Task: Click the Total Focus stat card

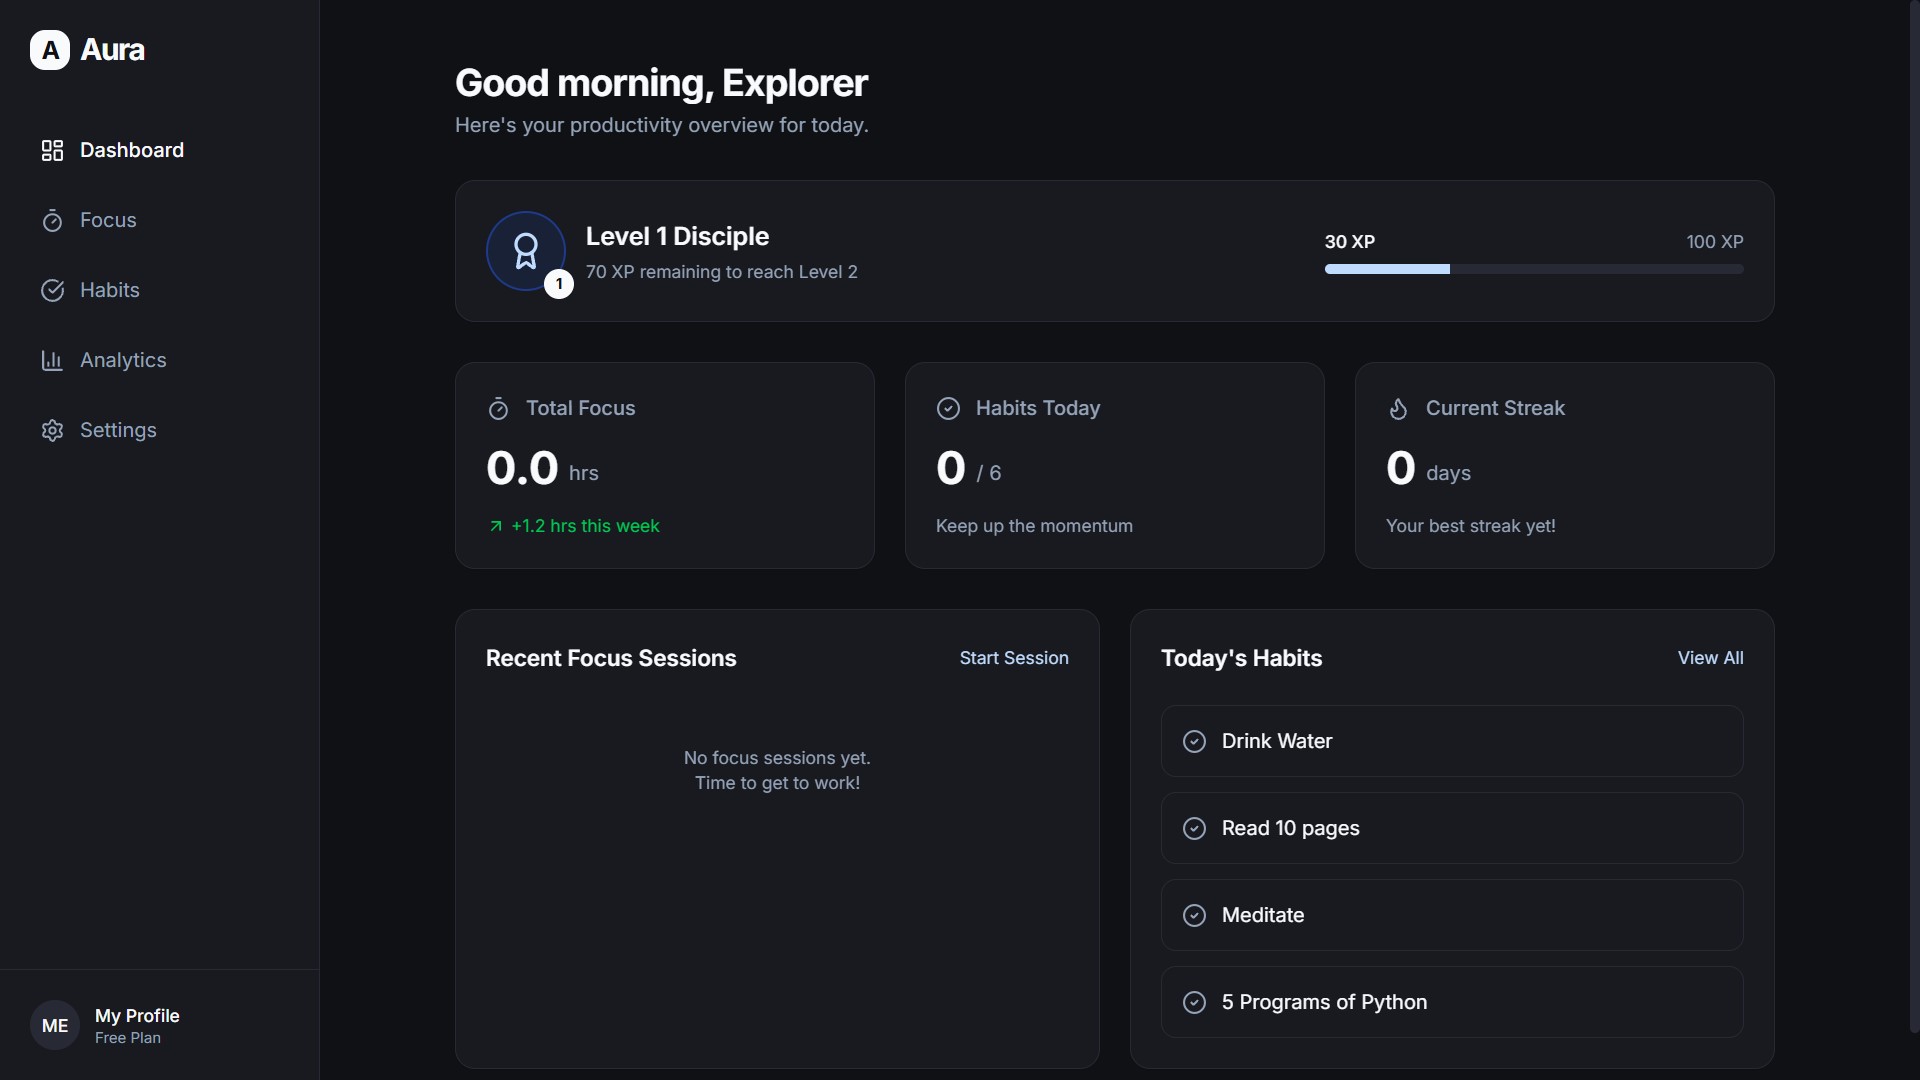Action: (x=665, y=466)
